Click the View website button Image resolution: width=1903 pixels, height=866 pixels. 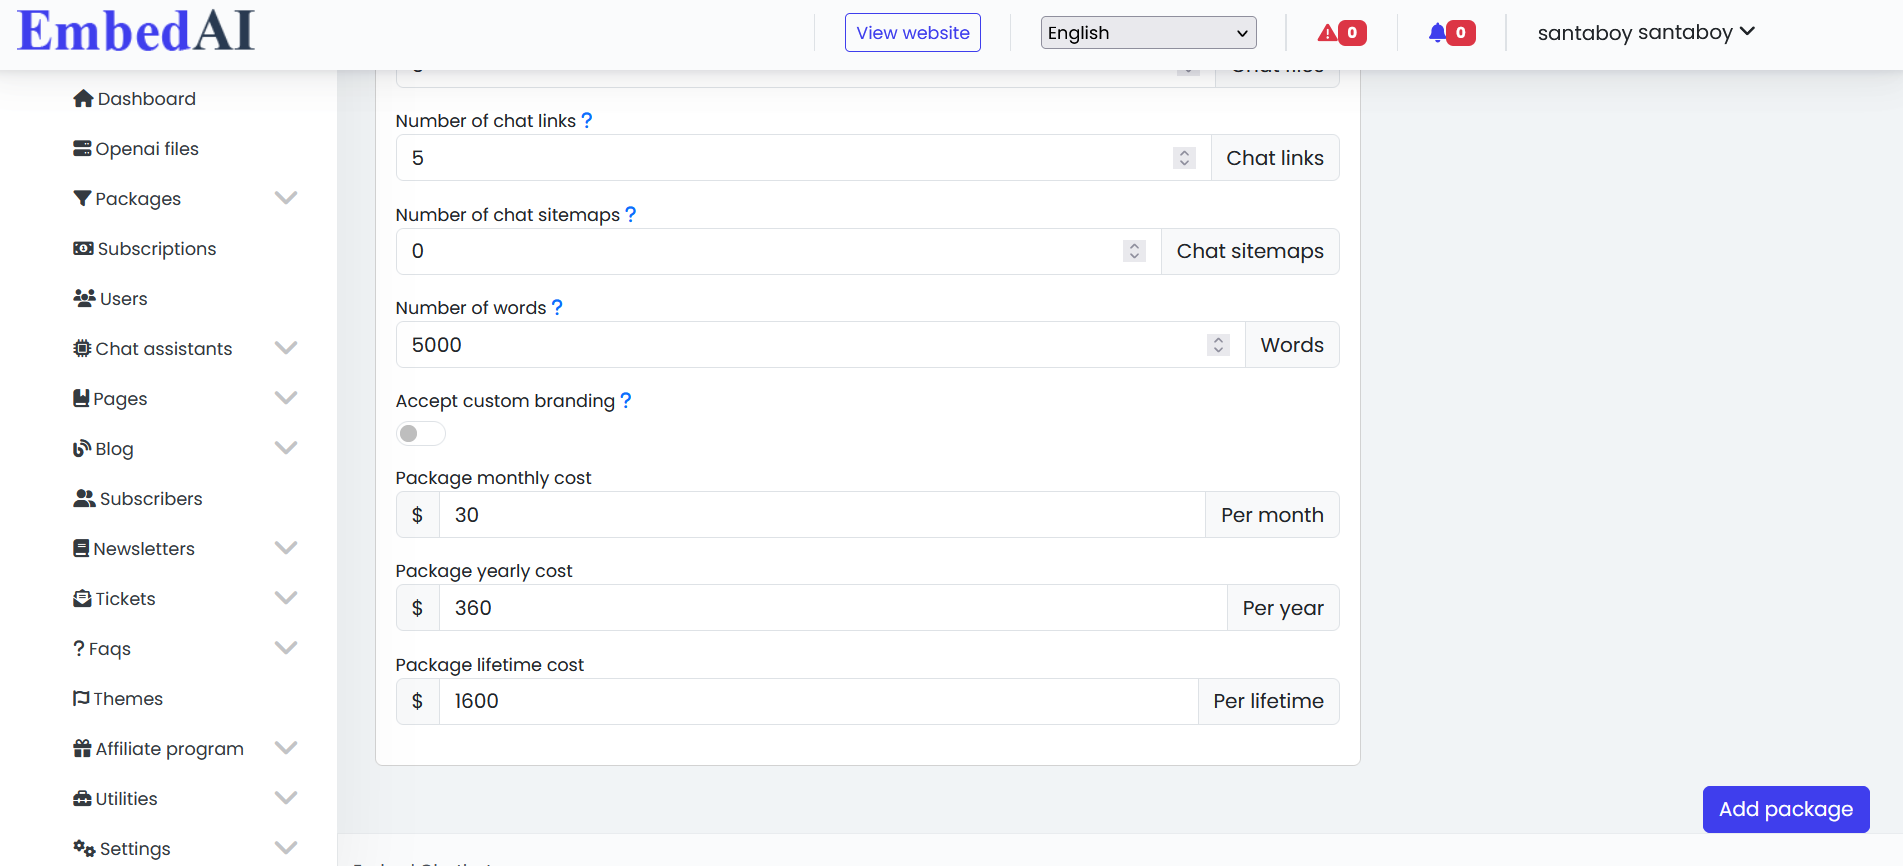(912, 33)
